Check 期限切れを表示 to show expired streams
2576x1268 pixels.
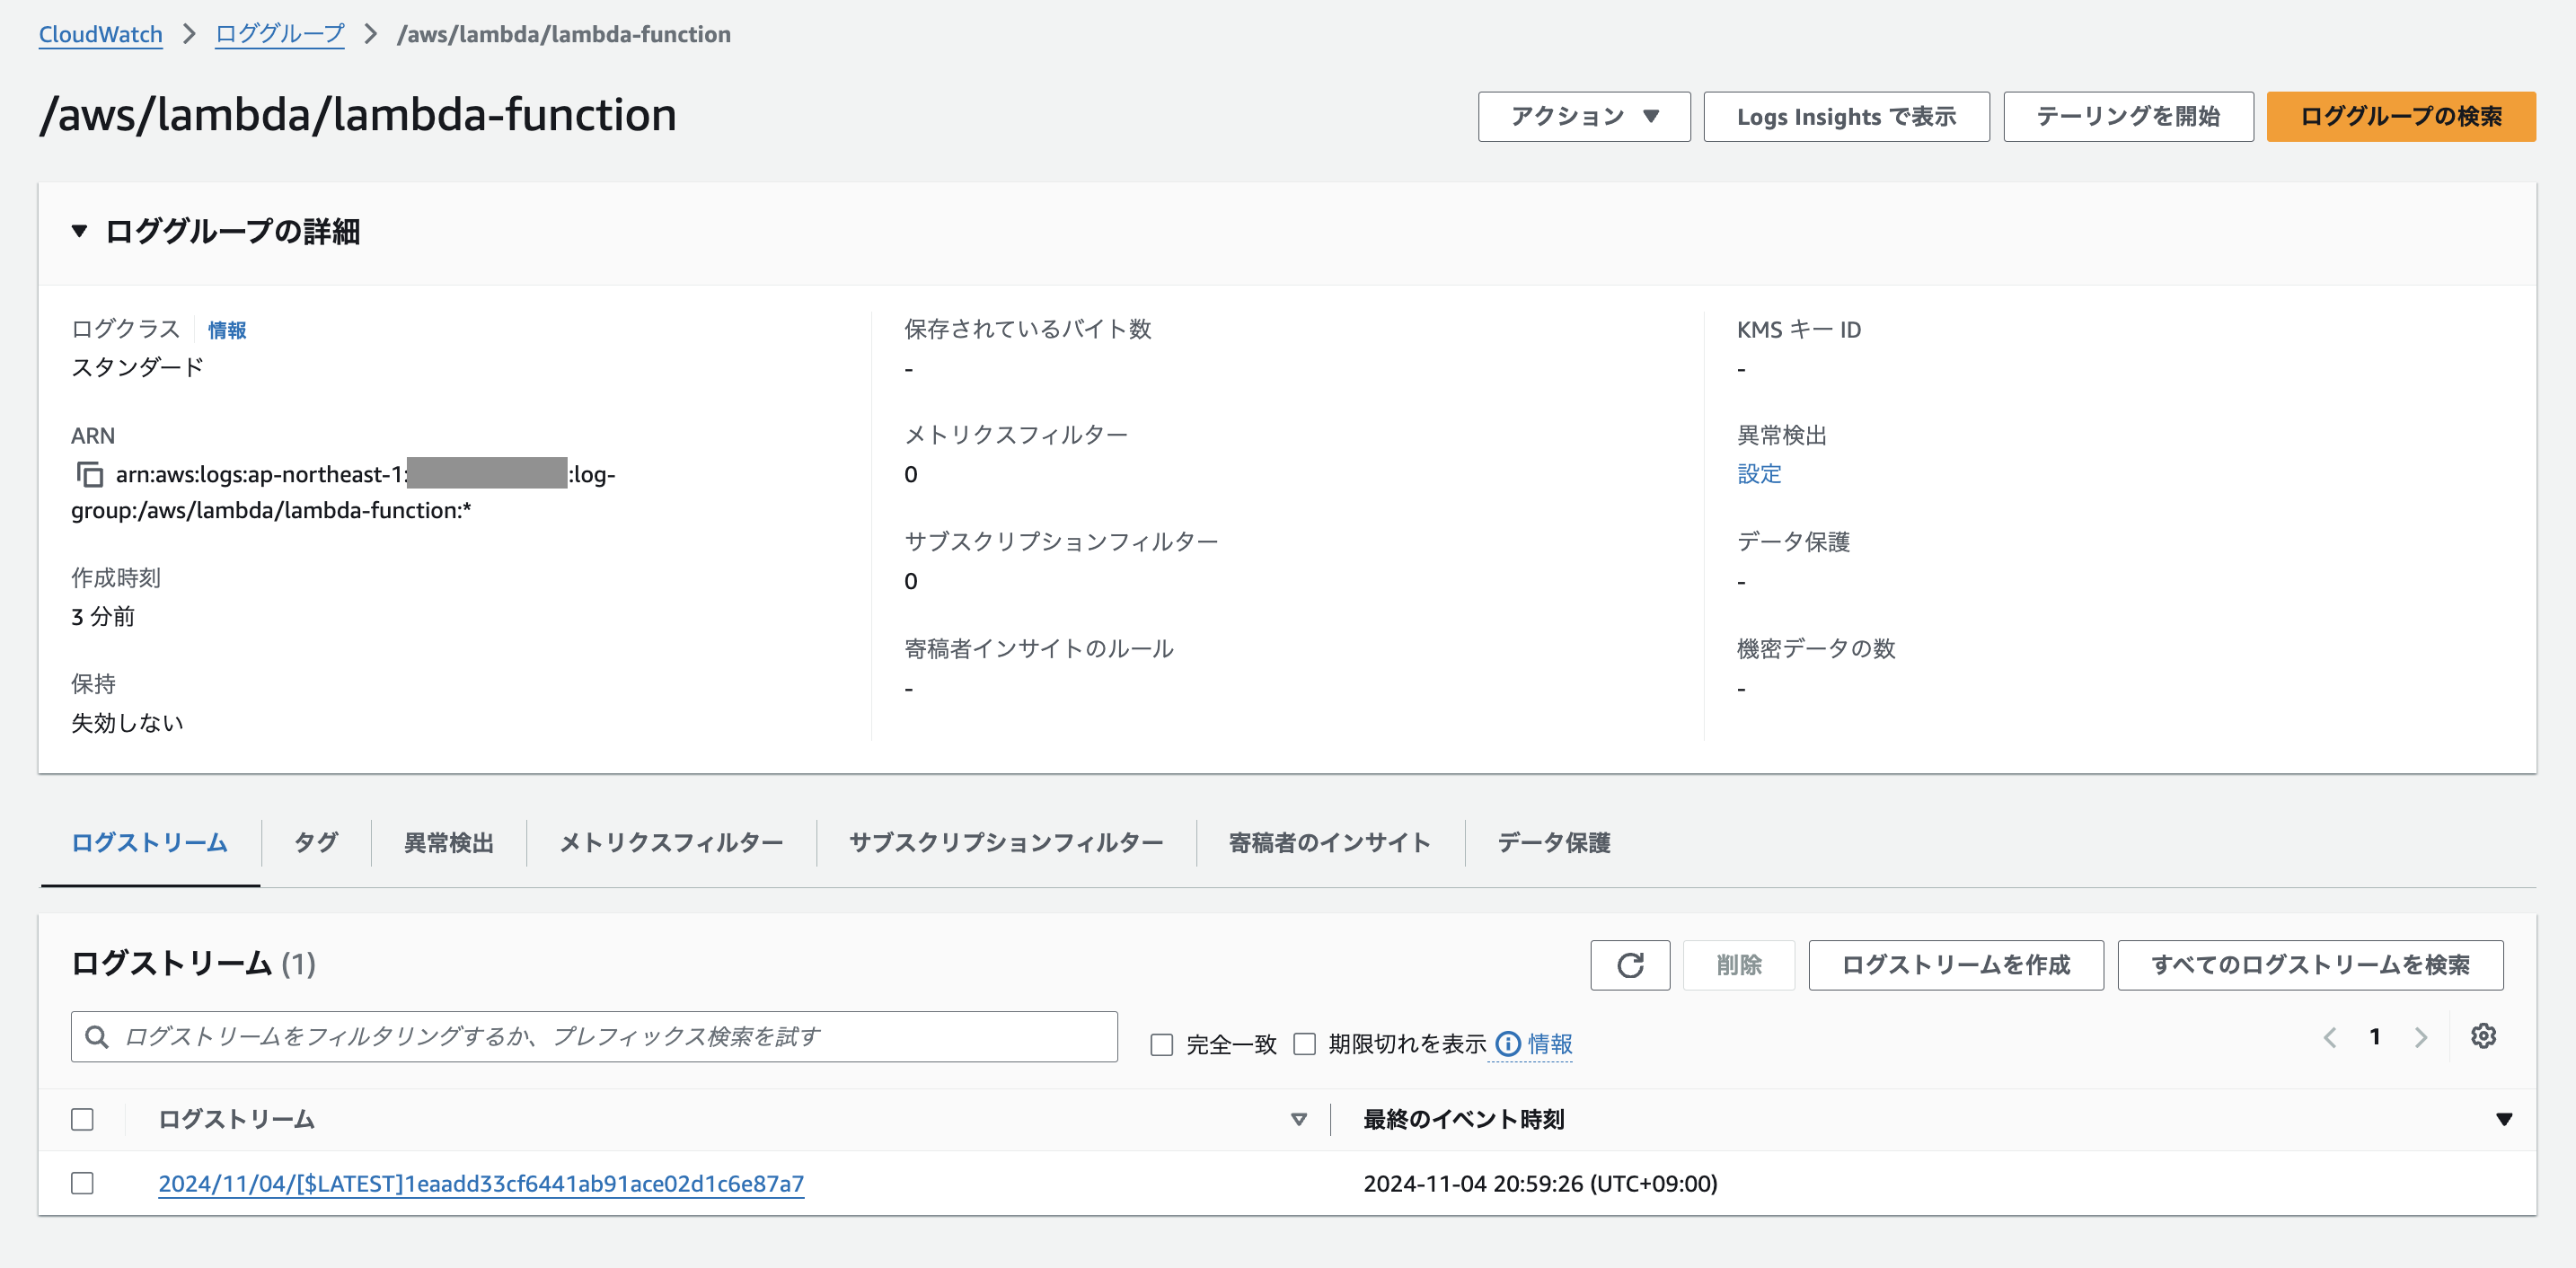1304,1044
